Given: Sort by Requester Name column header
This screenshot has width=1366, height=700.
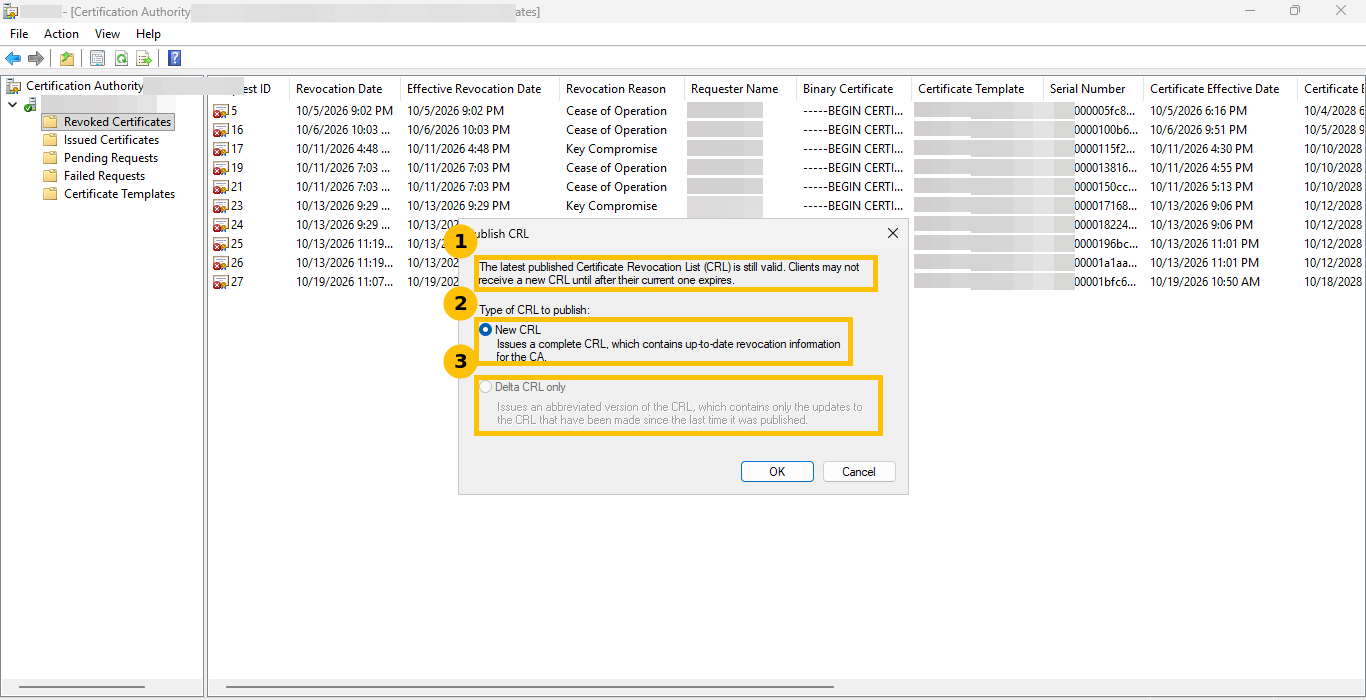Looking at the screenshot, I should point(740,89).
